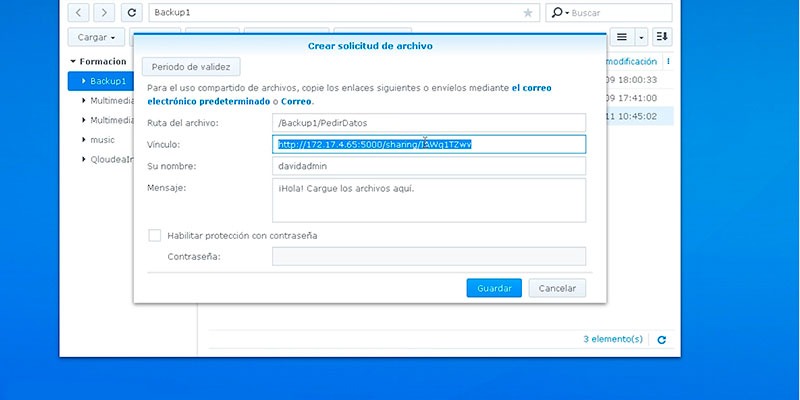Click the Correo link
Image resolution: width=800 pixels, height=400 pixels.
pyautogui.click(x=296, y=101)
